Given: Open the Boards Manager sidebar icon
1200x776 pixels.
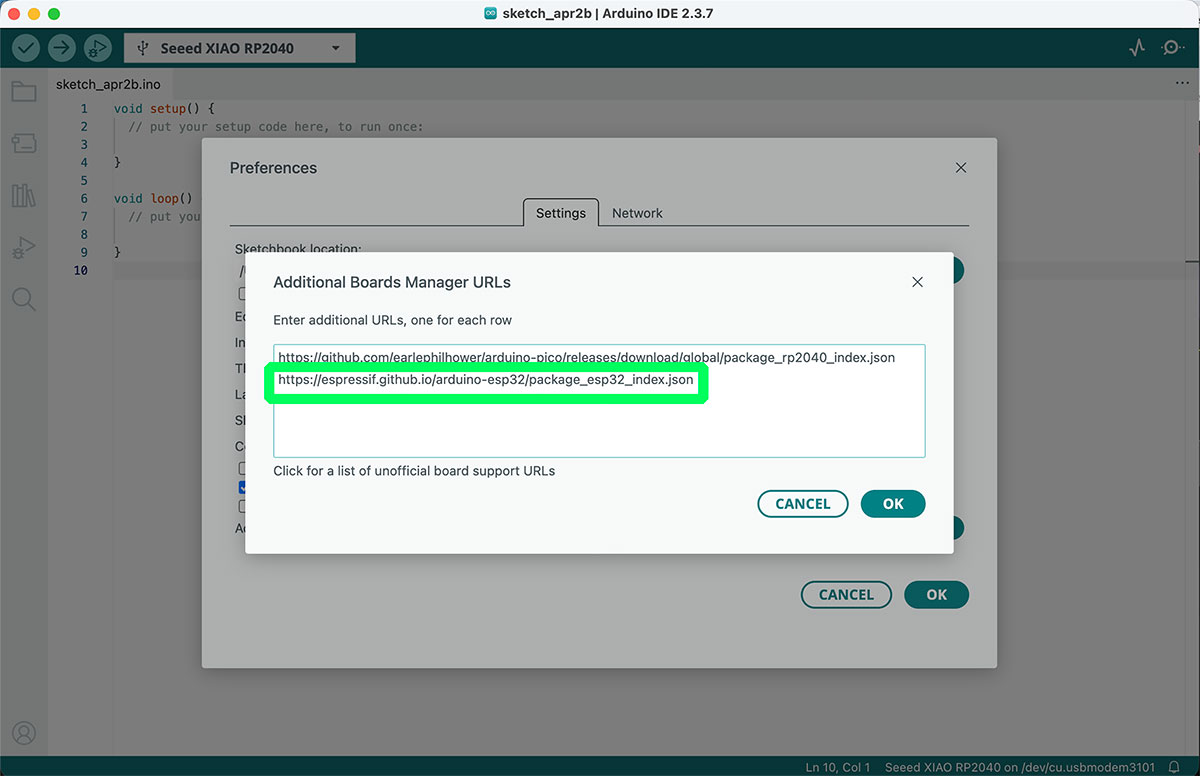Looking at the screenshot, I should click(x=24, y=144).
